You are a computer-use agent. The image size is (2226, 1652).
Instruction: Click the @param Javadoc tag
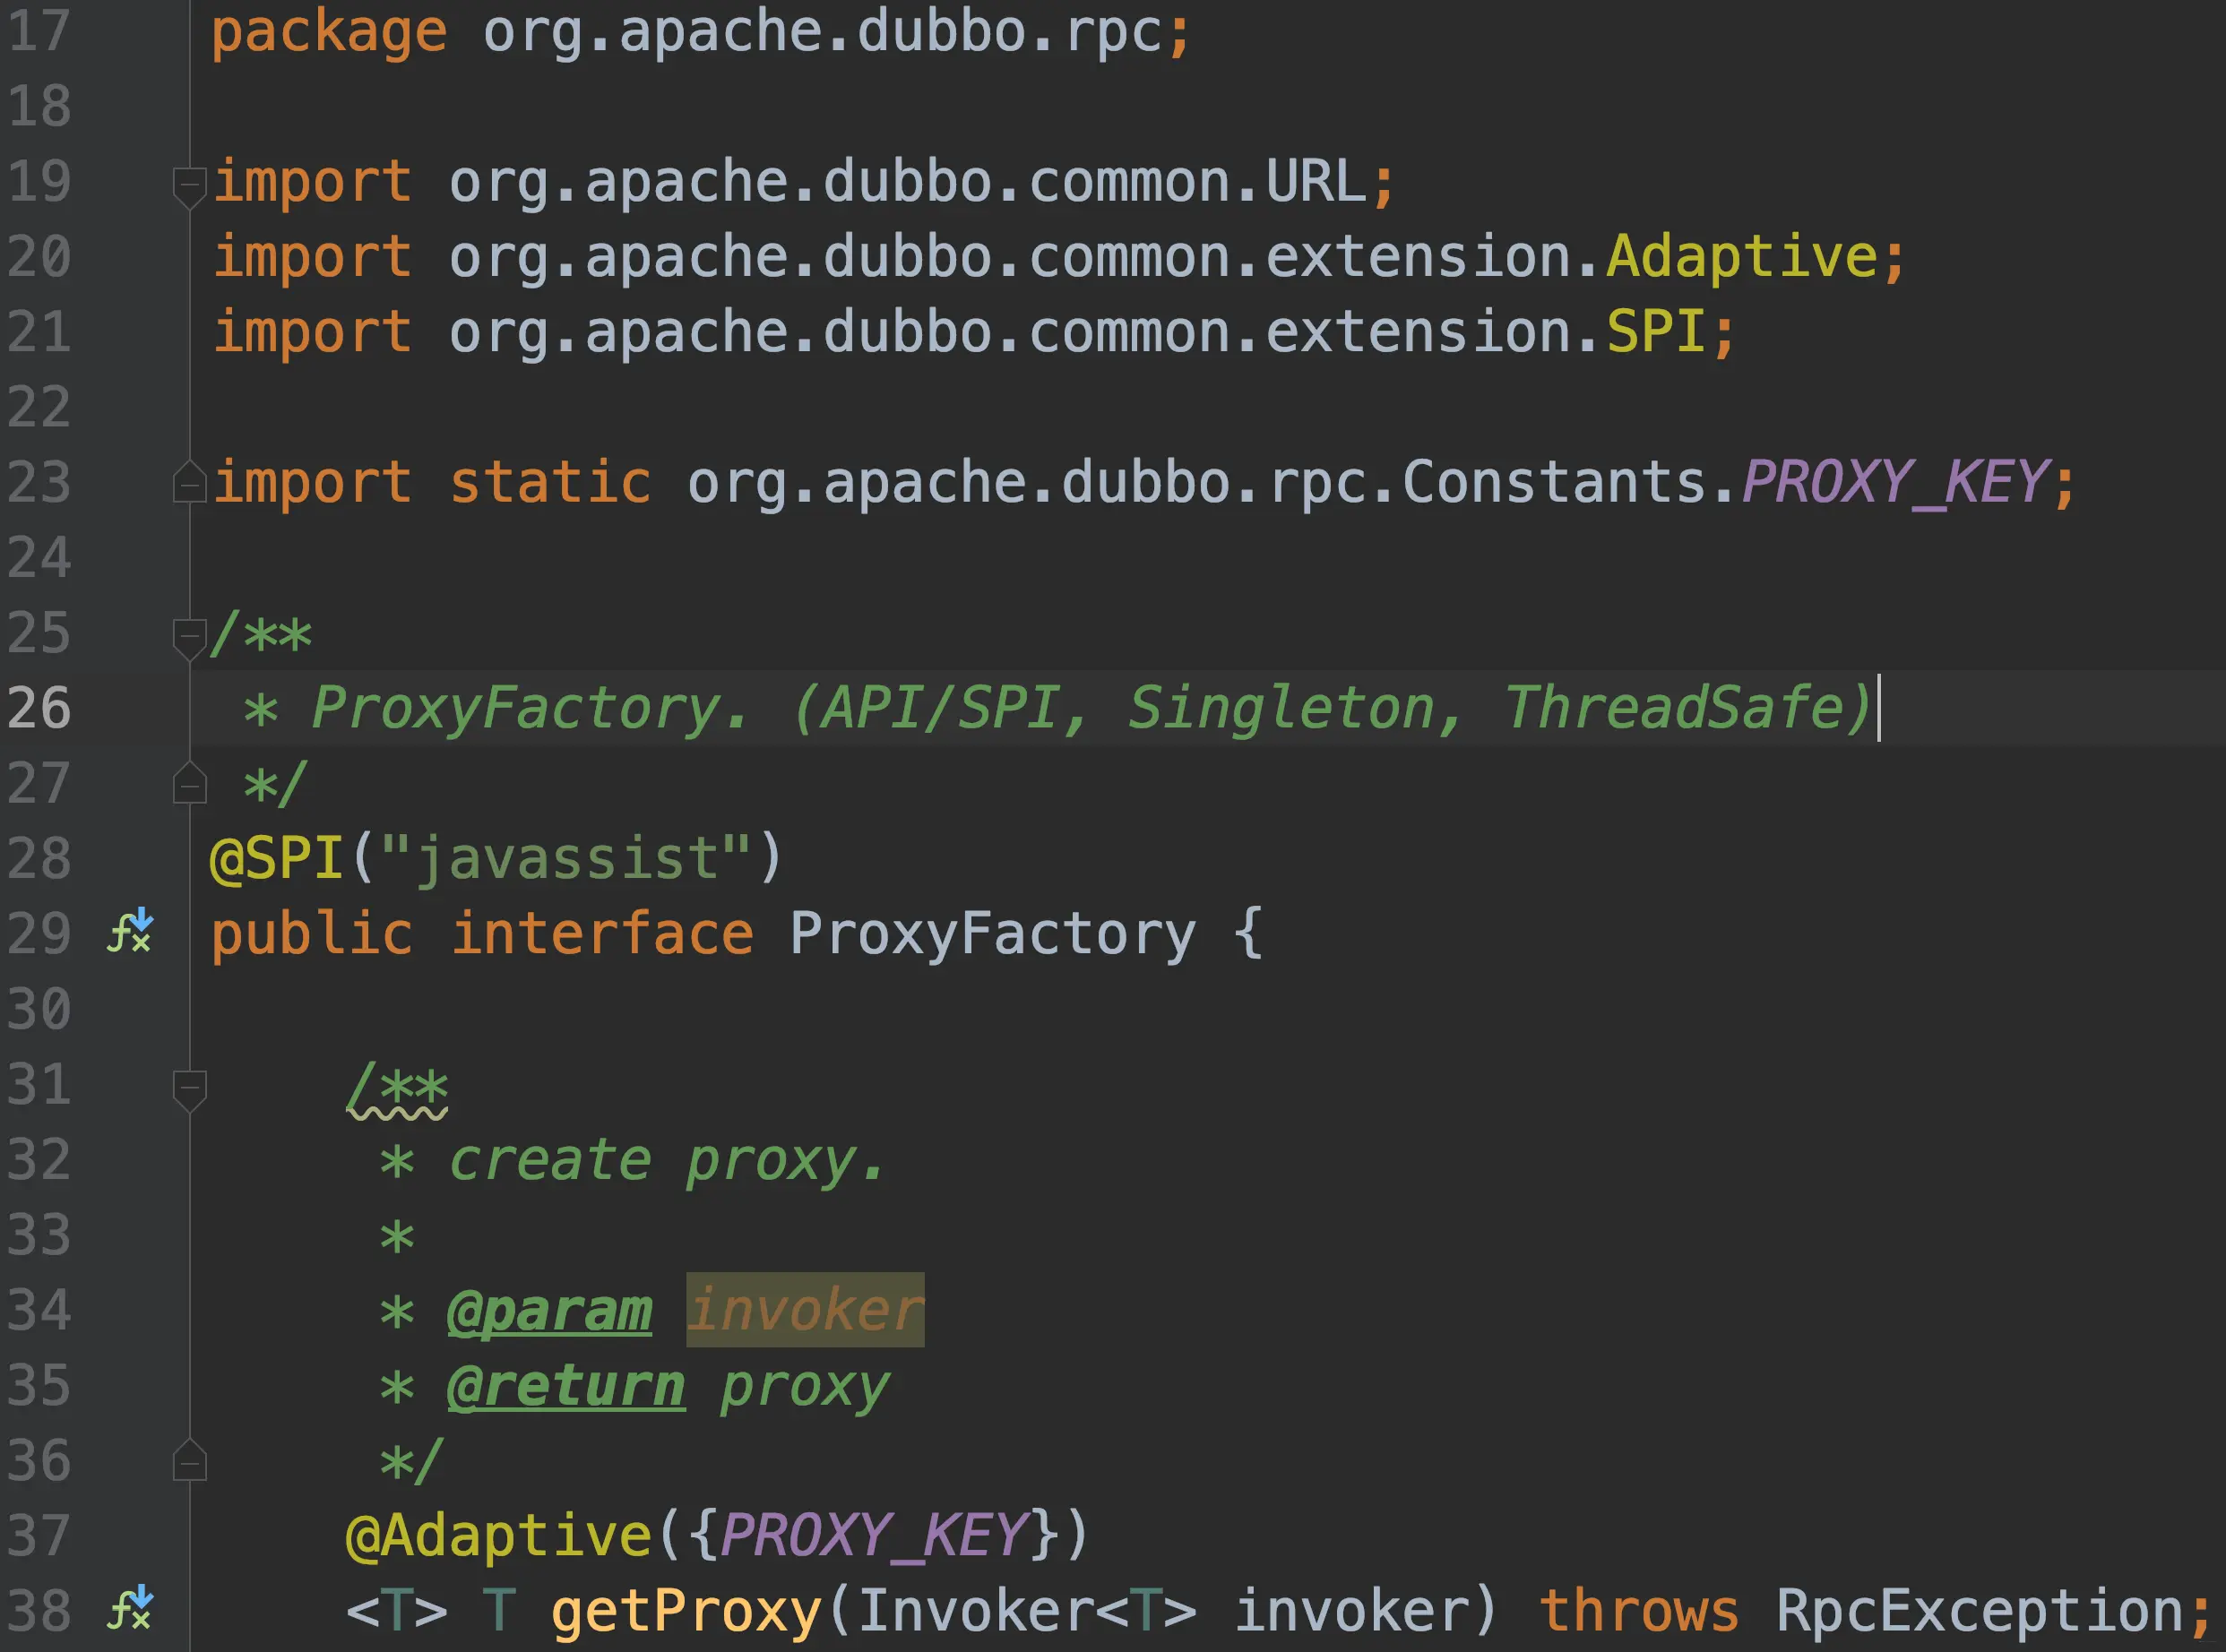point(549,1310)
